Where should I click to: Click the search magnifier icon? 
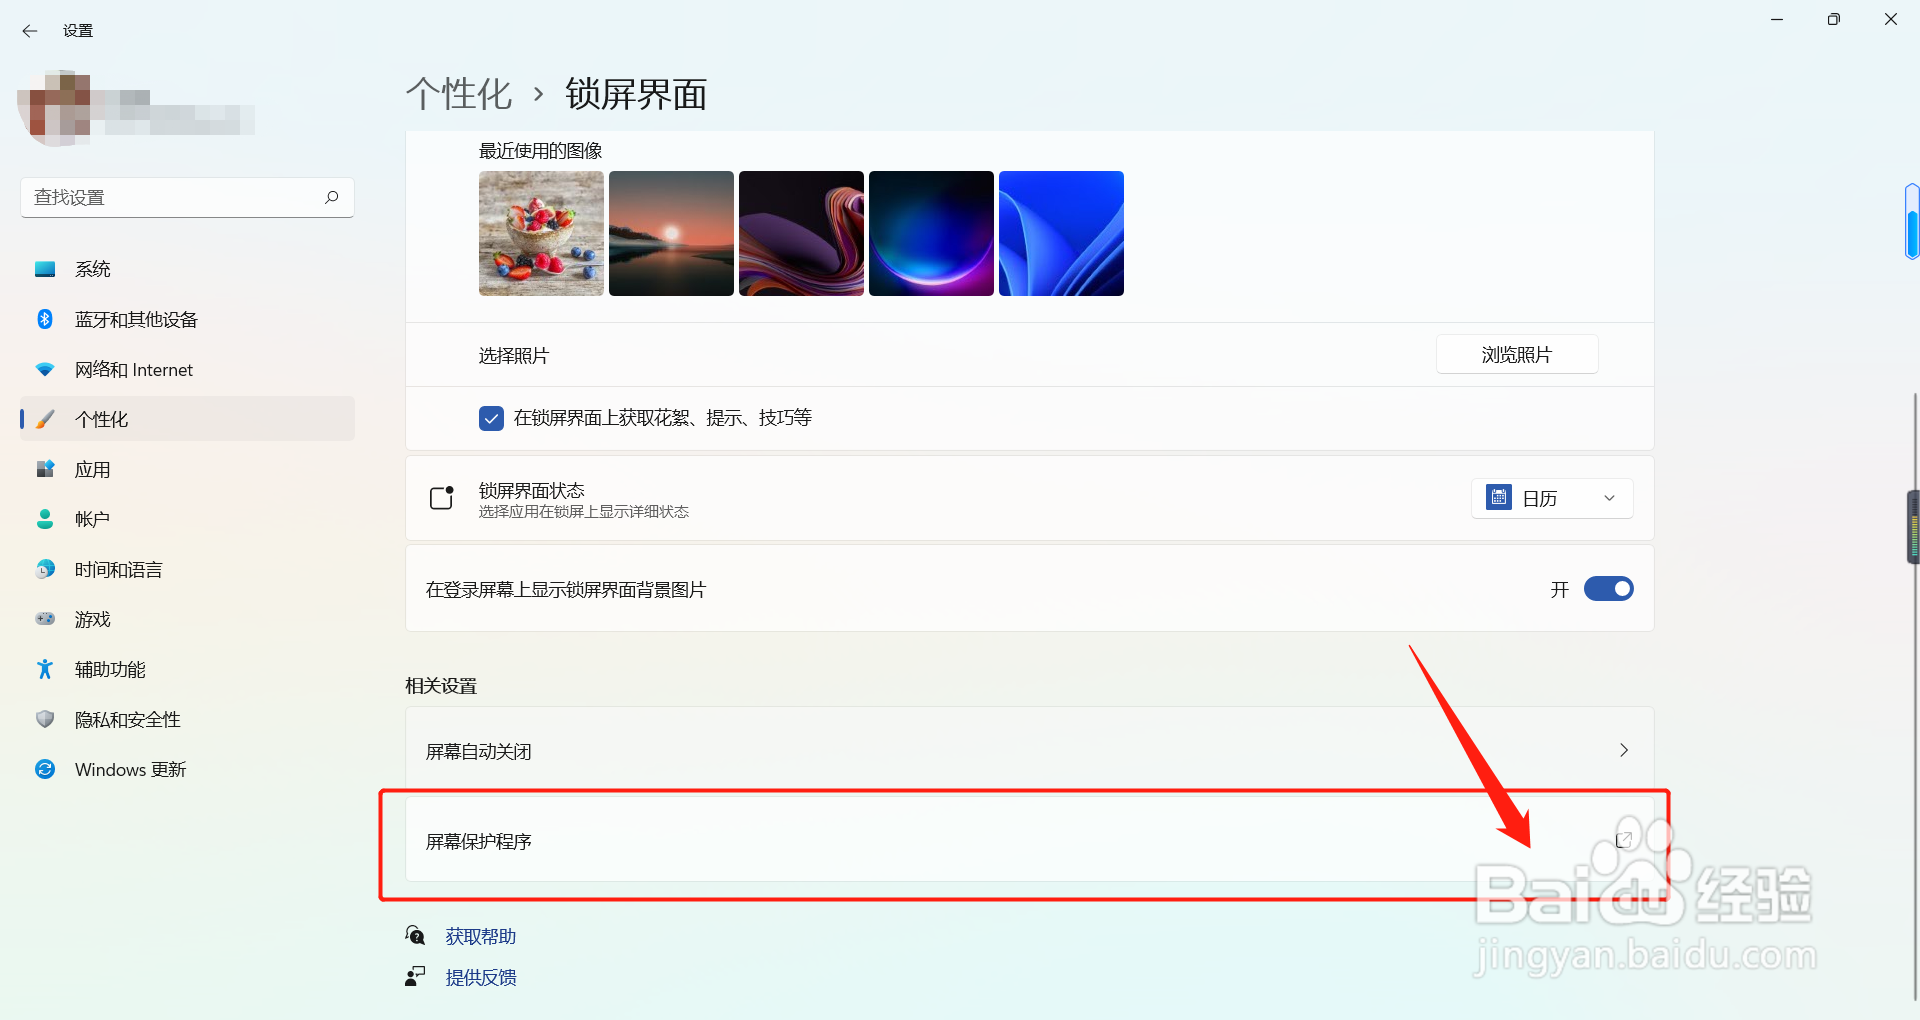[x=332, y=197]
